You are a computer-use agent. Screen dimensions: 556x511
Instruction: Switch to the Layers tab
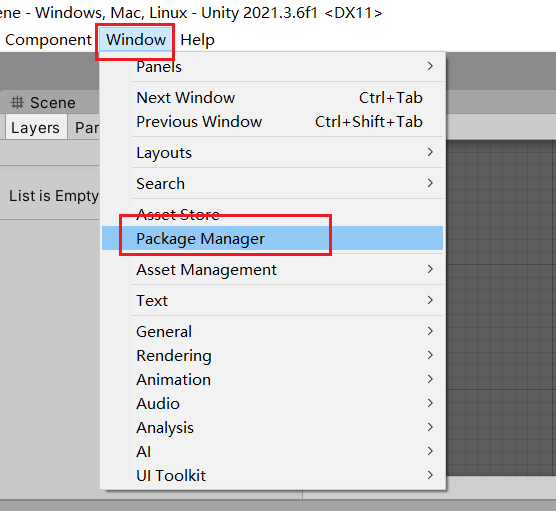click(35, 127)
